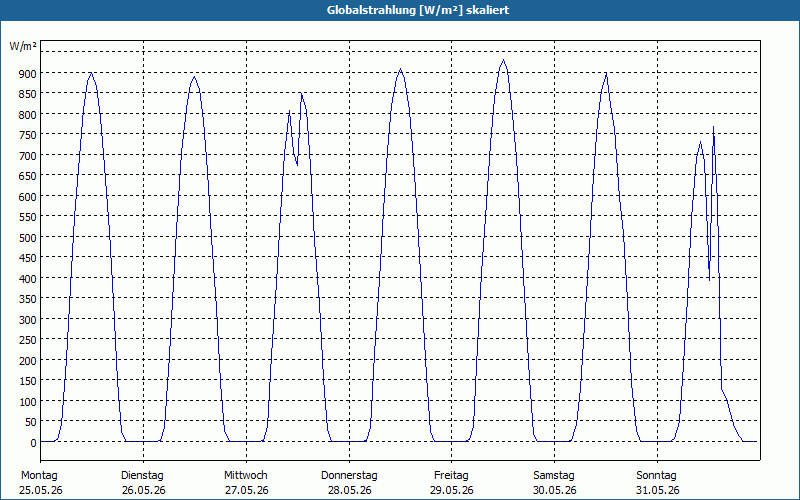The width and height of the screenshot is (800, 500).
Task: Click the 'Freitag' day label
Action: tap(451, 475)
